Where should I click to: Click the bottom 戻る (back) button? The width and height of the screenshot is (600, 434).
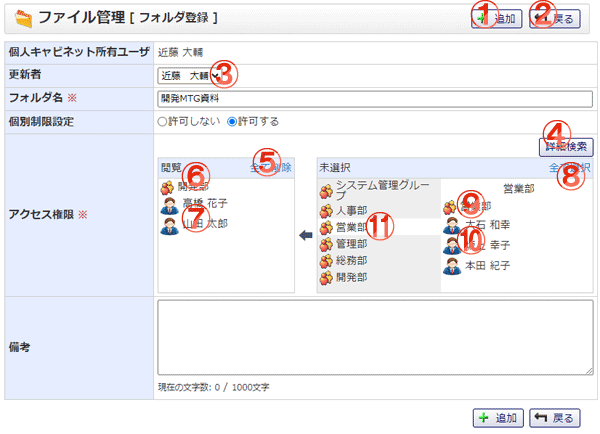pyautogui.click(x=555, y=418)
